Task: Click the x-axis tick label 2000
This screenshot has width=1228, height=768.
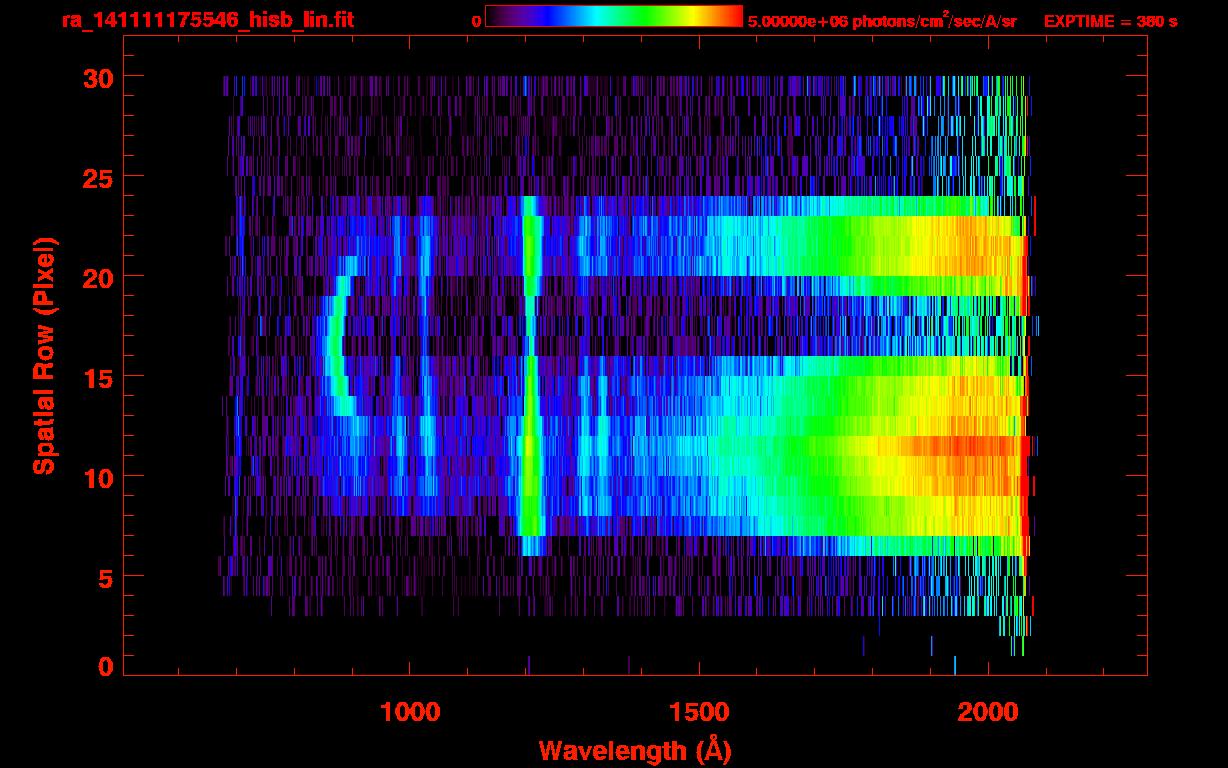Action: click(x=989, y=712)
